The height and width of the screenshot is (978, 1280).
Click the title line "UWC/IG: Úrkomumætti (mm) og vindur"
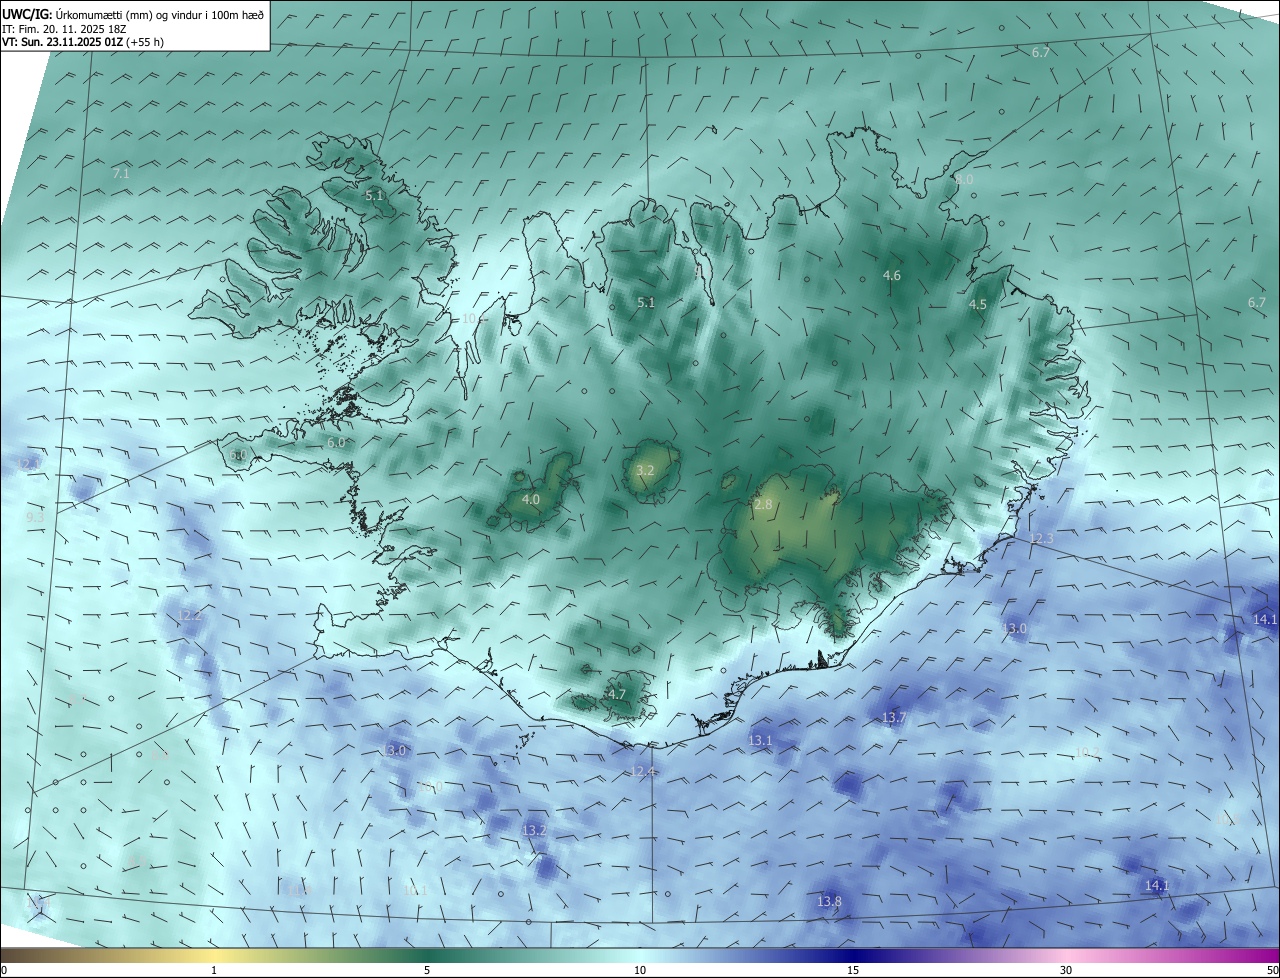pos(133,13)
